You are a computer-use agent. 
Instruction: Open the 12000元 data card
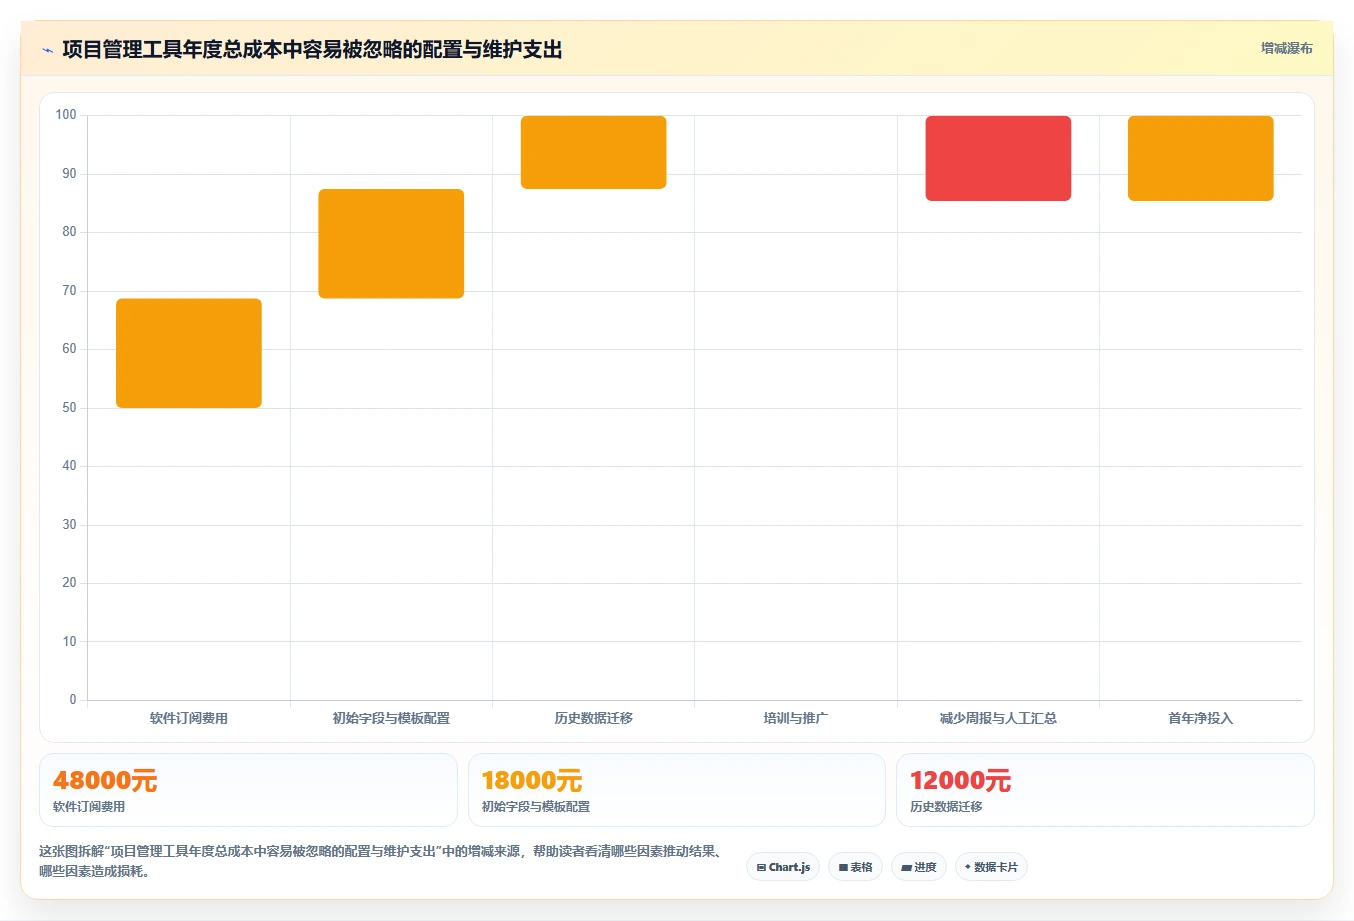[x=1105, y=790]
